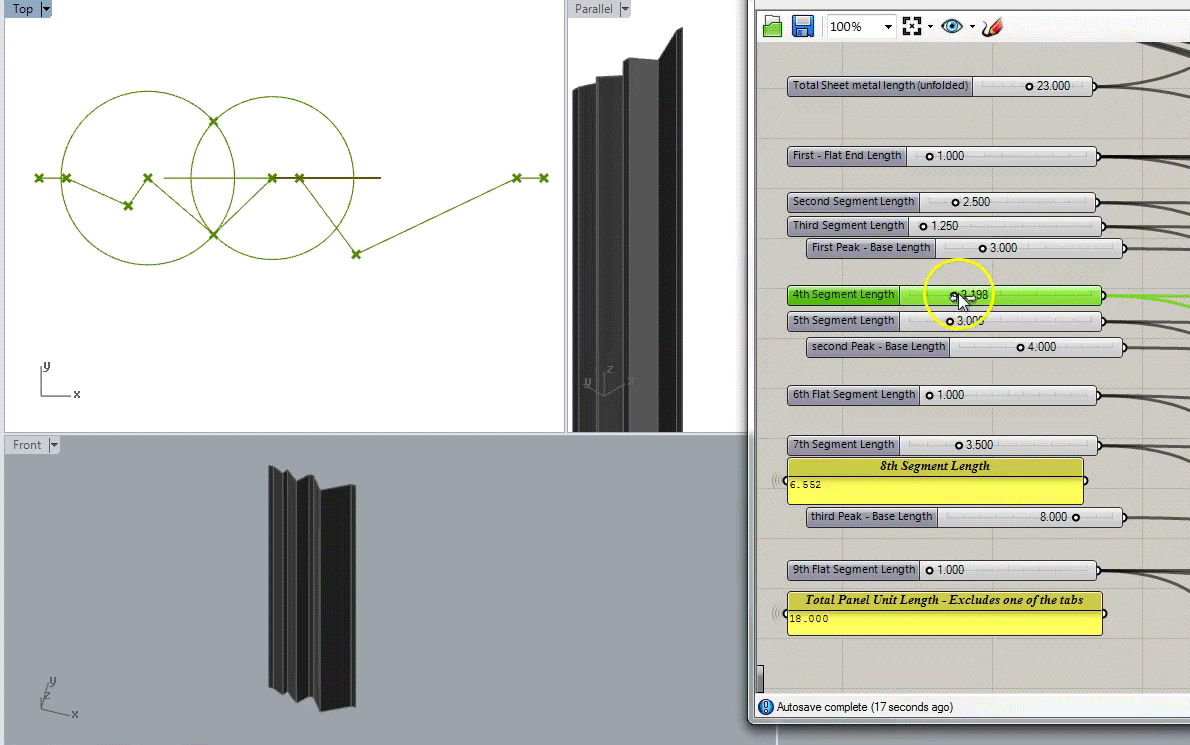The image size is (1190, 745).
Task: Click the autosave info icon in status bar
Action: click(766, 707)
